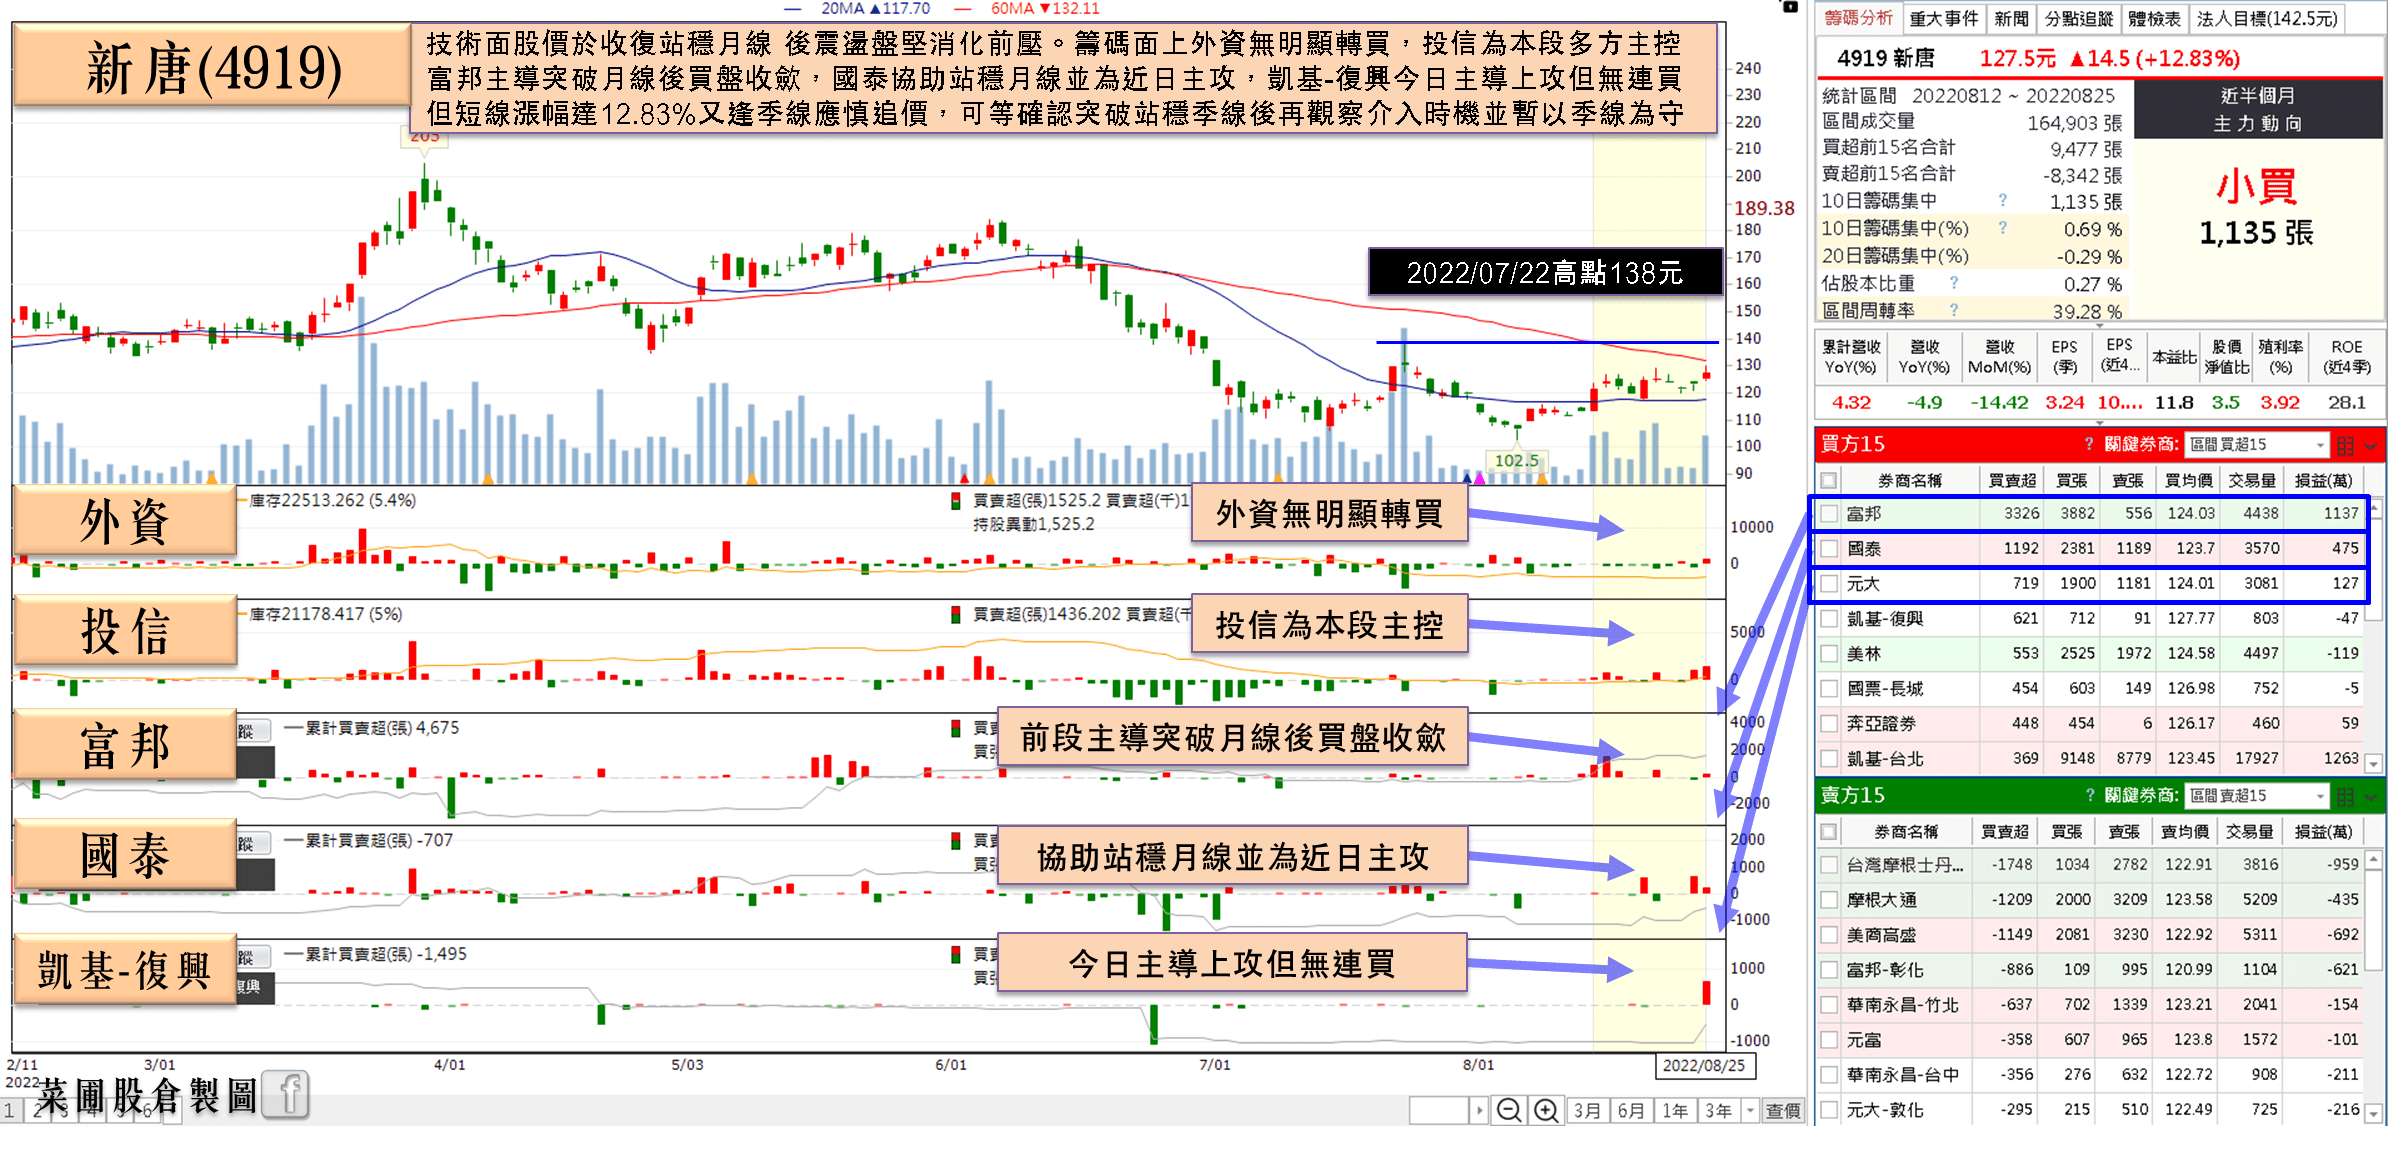The width and height of the screenshot is (2388, 1149).
Task: Click the small black icon above the price axis
Action: point(1790,7)
